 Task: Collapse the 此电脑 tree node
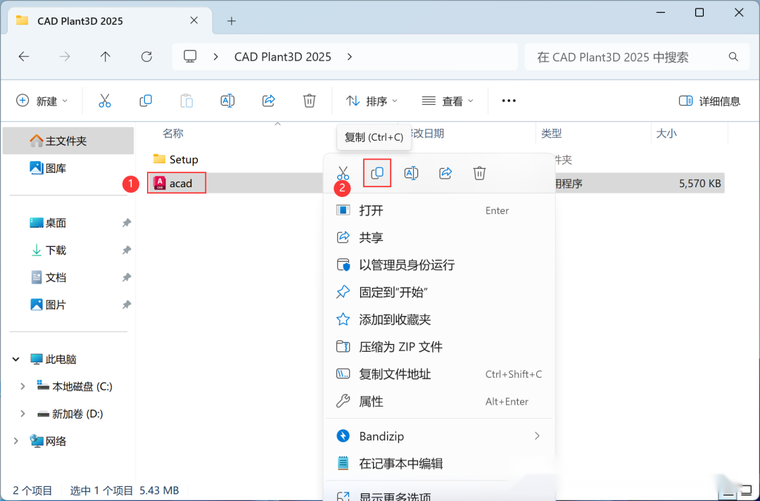coord(16,359)
